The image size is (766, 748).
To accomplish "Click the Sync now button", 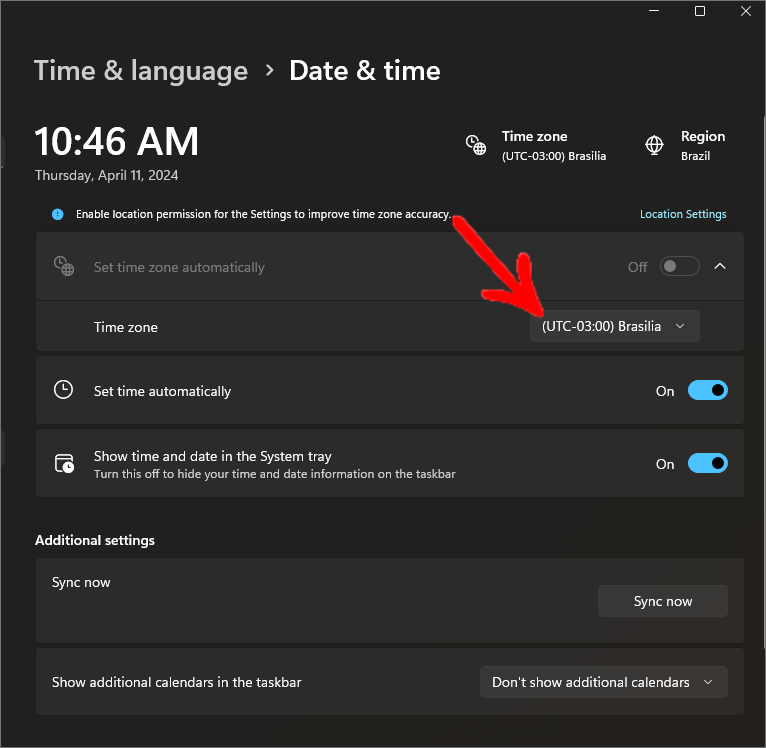I will tap(662, 601).
